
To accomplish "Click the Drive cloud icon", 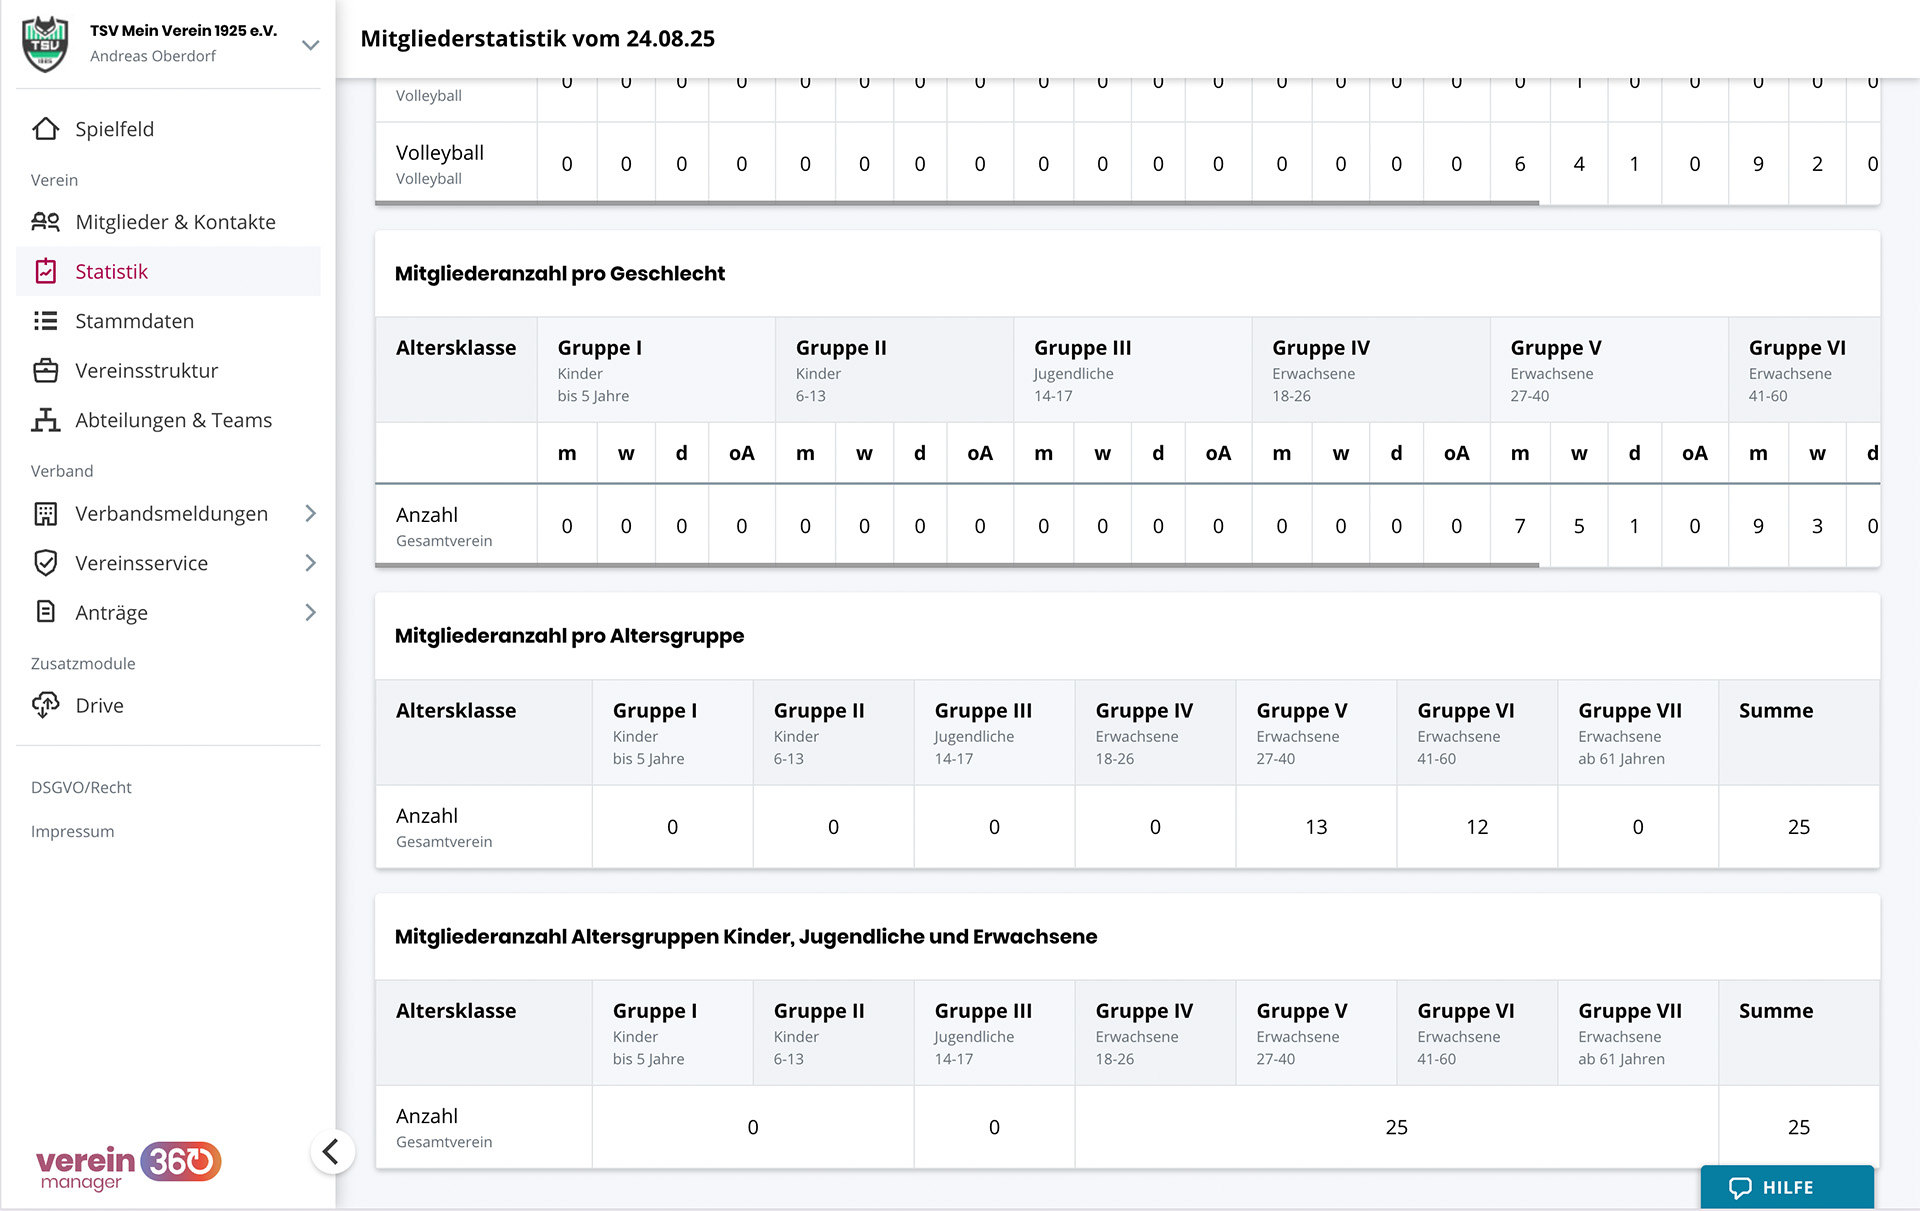I will (x=46, y=706).
